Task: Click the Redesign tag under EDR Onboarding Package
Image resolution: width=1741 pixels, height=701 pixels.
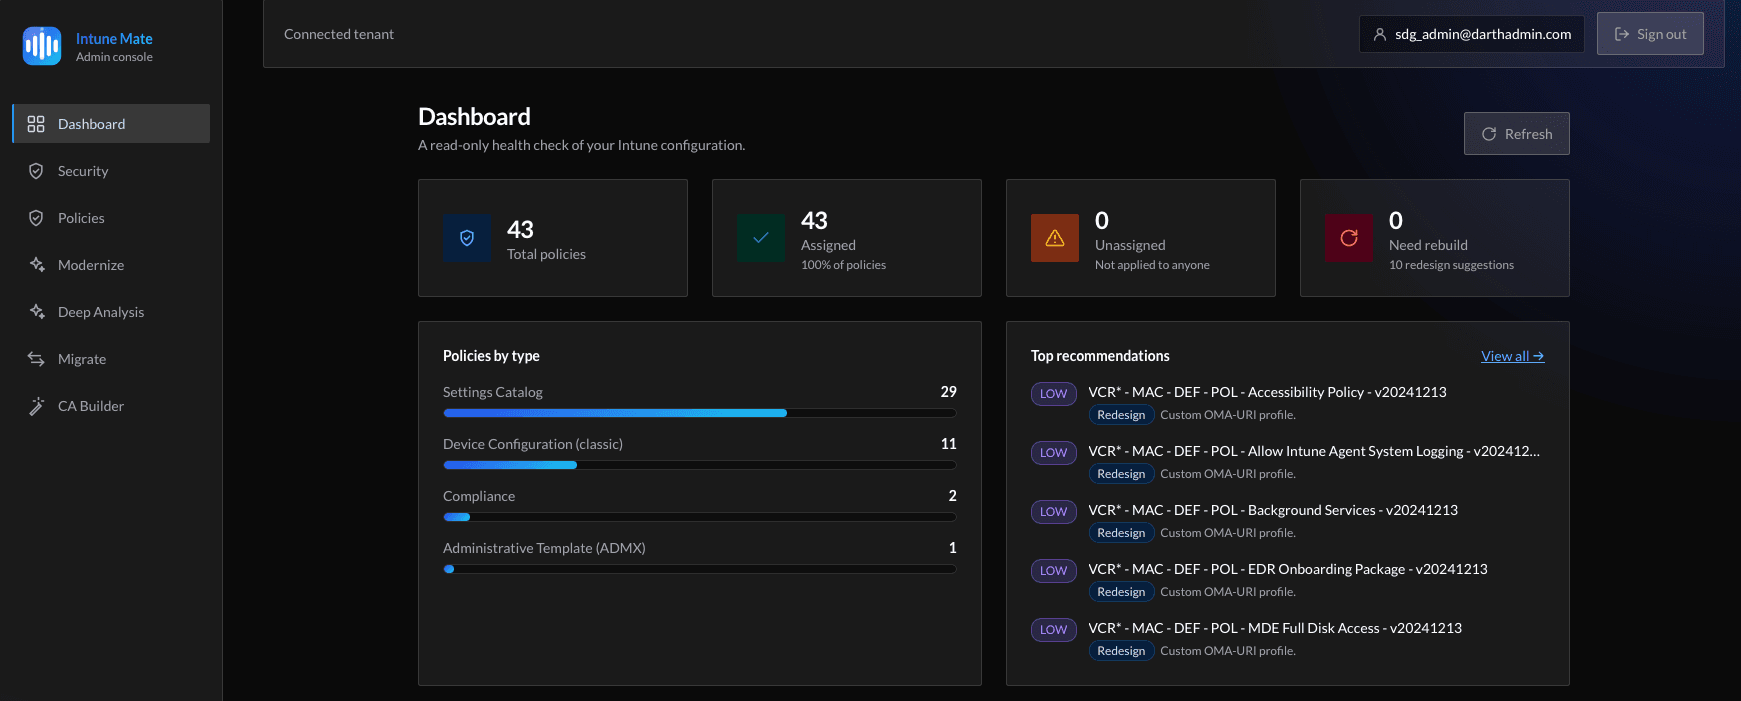Action: click(x=1121, y=592)
